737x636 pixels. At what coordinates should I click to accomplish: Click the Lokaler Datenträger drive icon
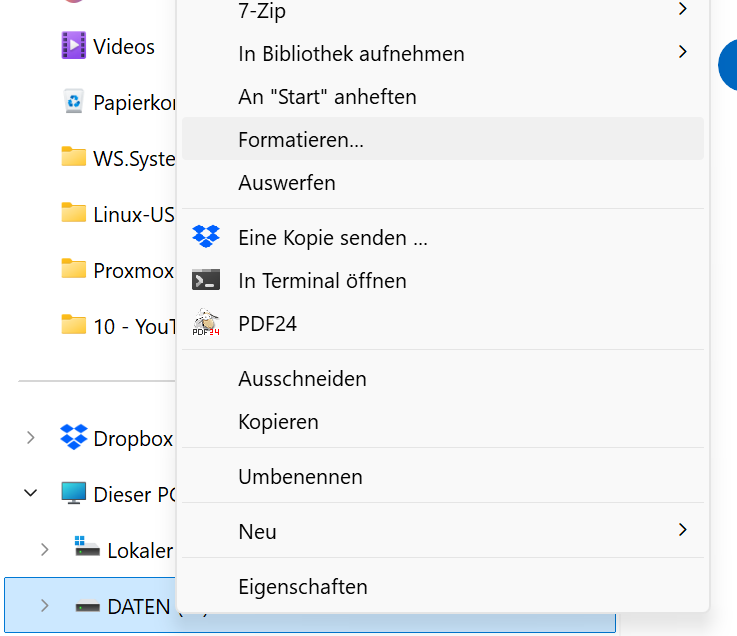click(88, 549)
